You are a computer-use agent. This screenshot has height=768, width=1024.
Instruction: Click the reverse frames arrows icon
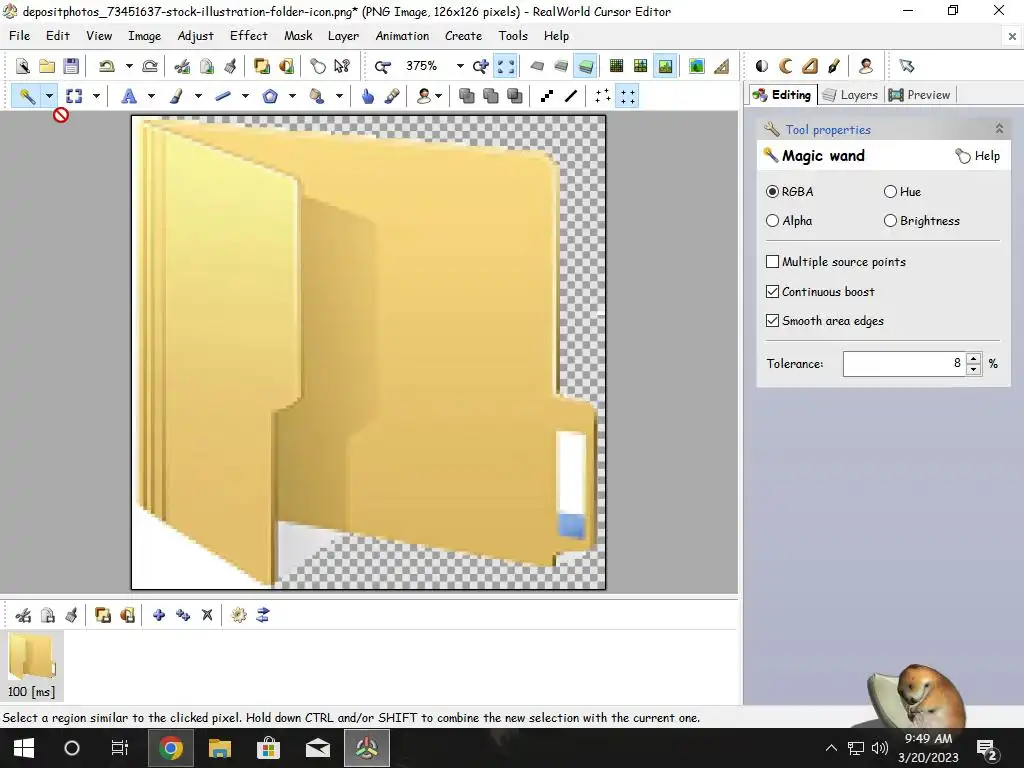[x=263, y=615]
